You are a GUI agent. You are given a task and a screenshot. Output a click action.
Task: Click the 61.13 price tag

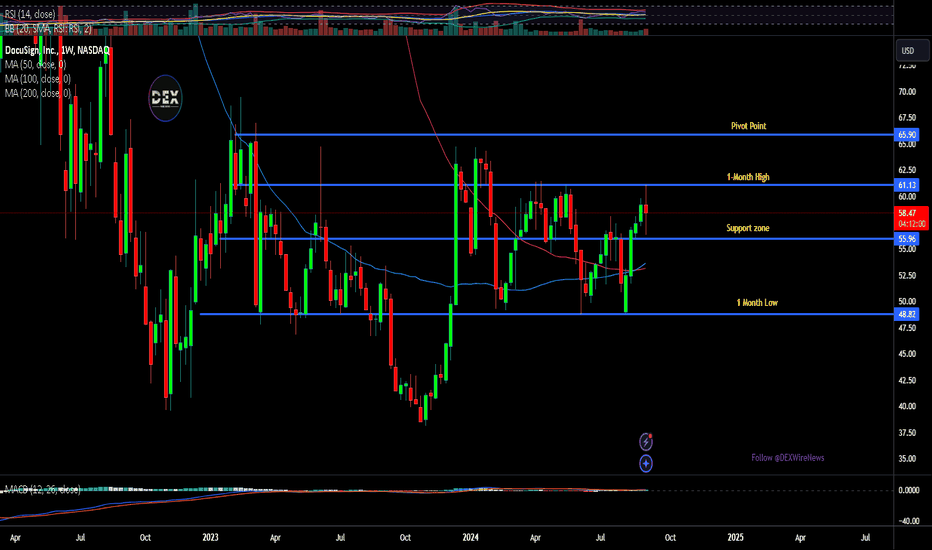coord(906,186)
